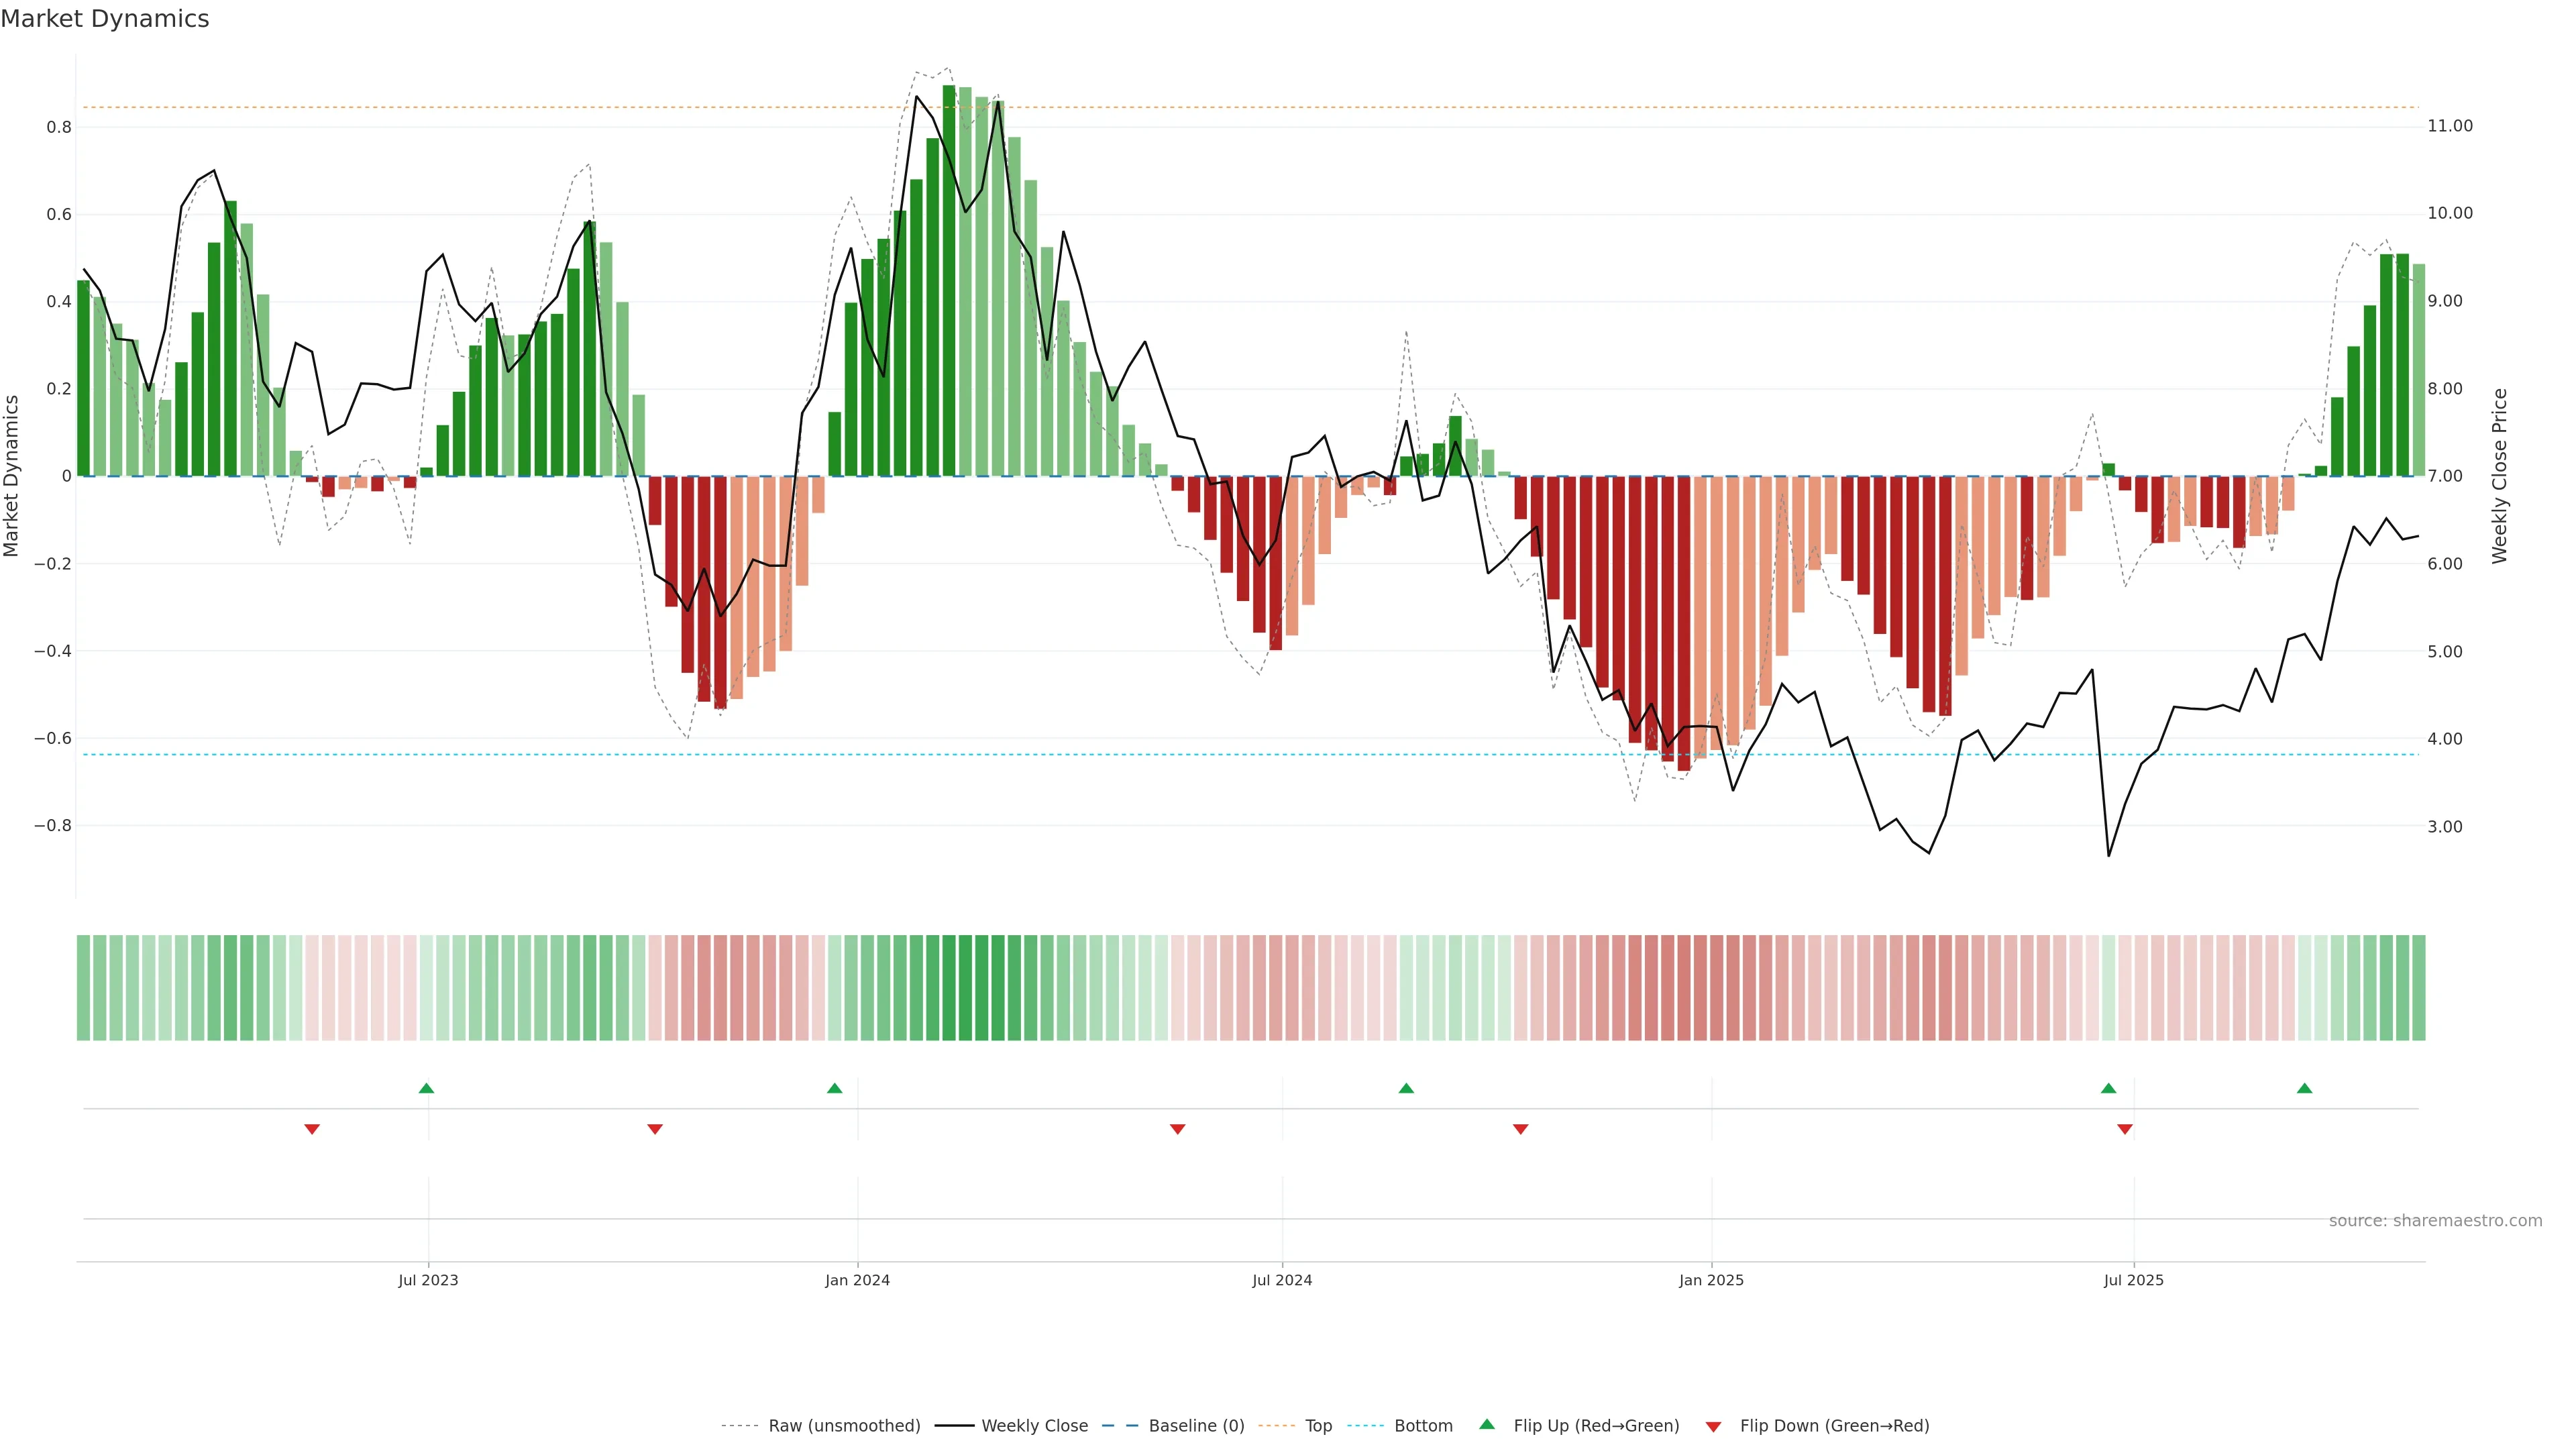Image resolution: width=2576 pixels, height=1449 pixels.
Task: Click the green flip-up triangle near Jul 2023
Action: click(426, 1088)
